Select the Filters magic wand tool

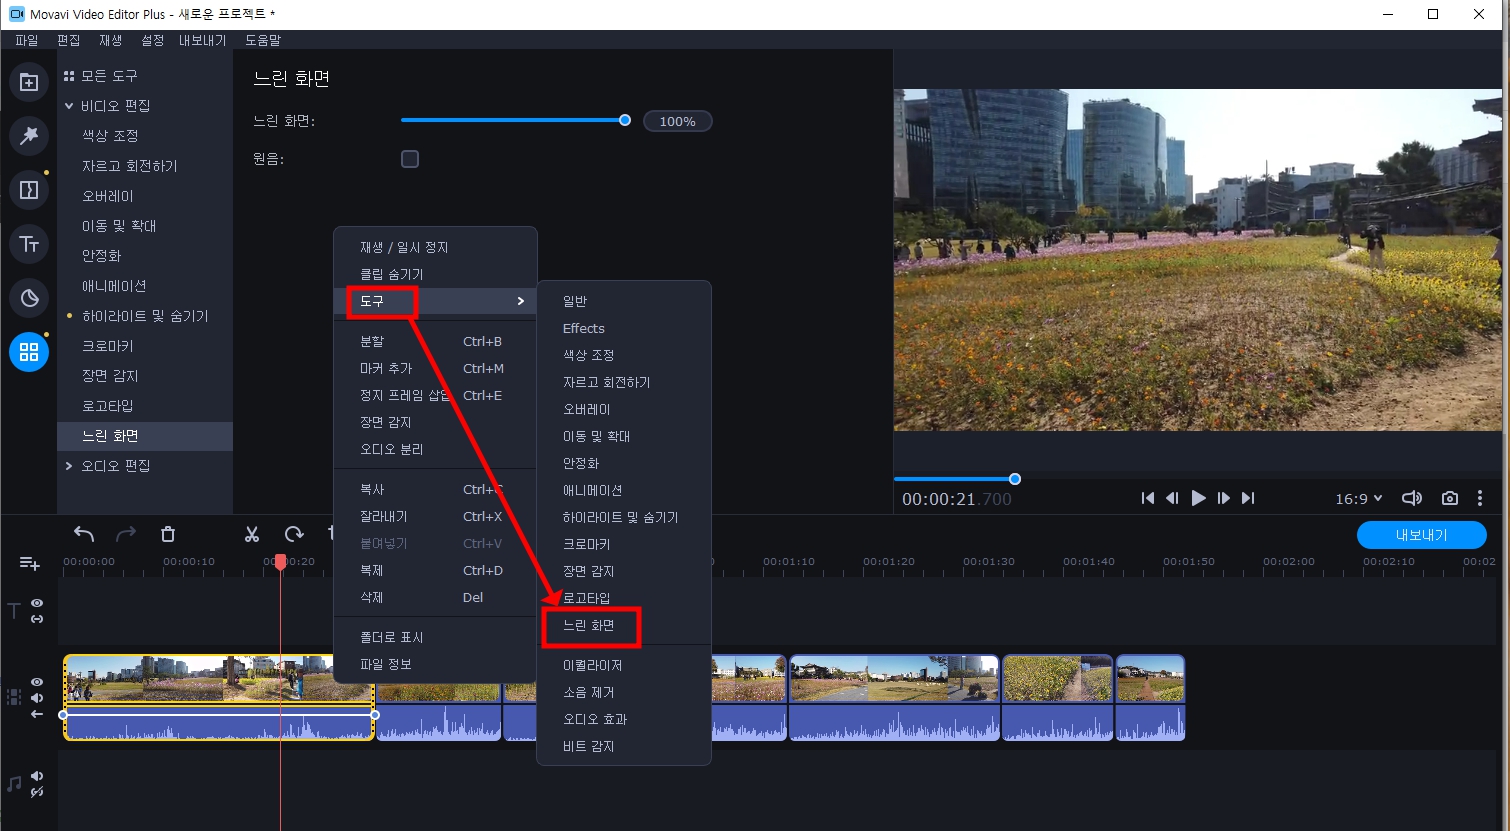[x=28, y=136]
